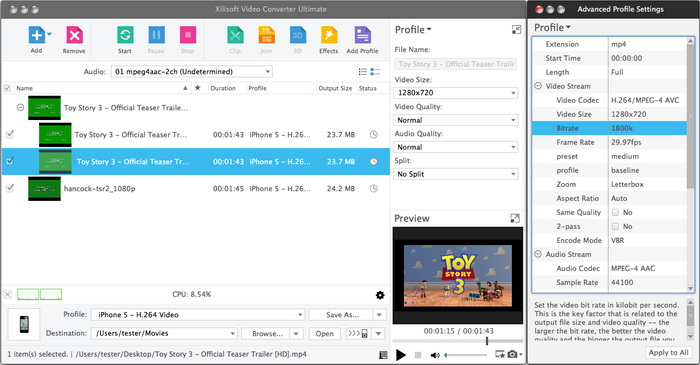700x365 pixels.
Task: Stop the preview playback
Action: point(418,355)
